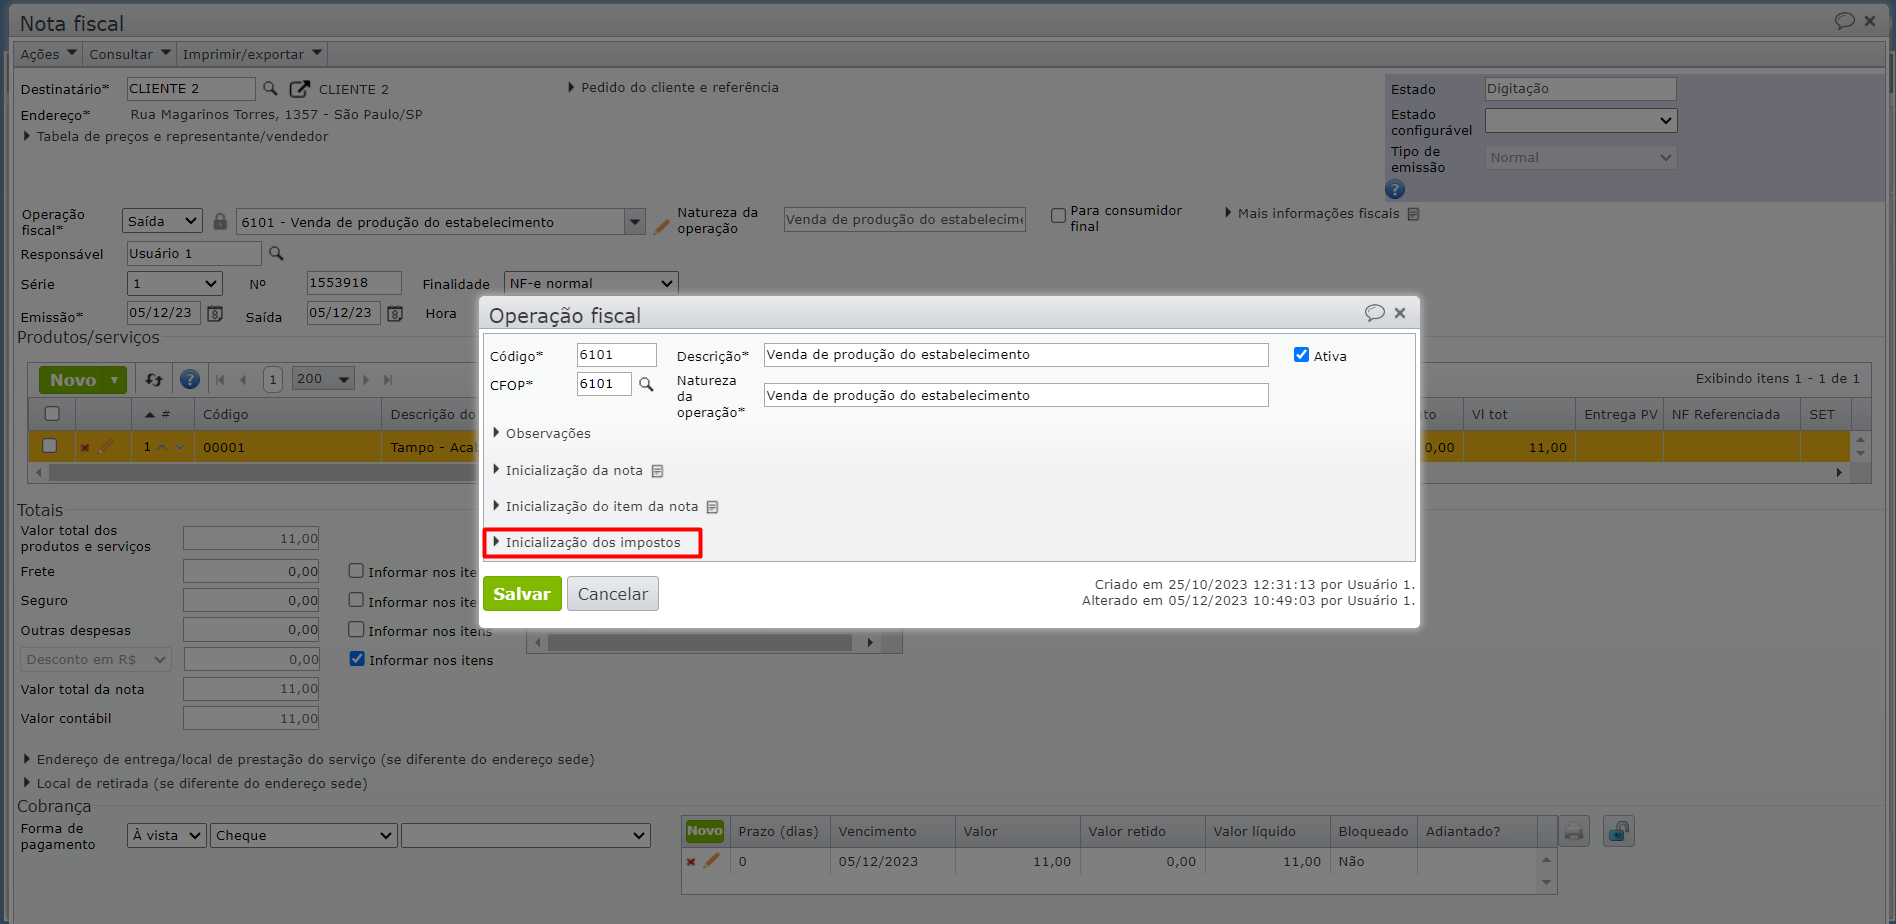Go to first page of products grid
This screenshot has width=1896, height=924.
click(x=220, y=380)
